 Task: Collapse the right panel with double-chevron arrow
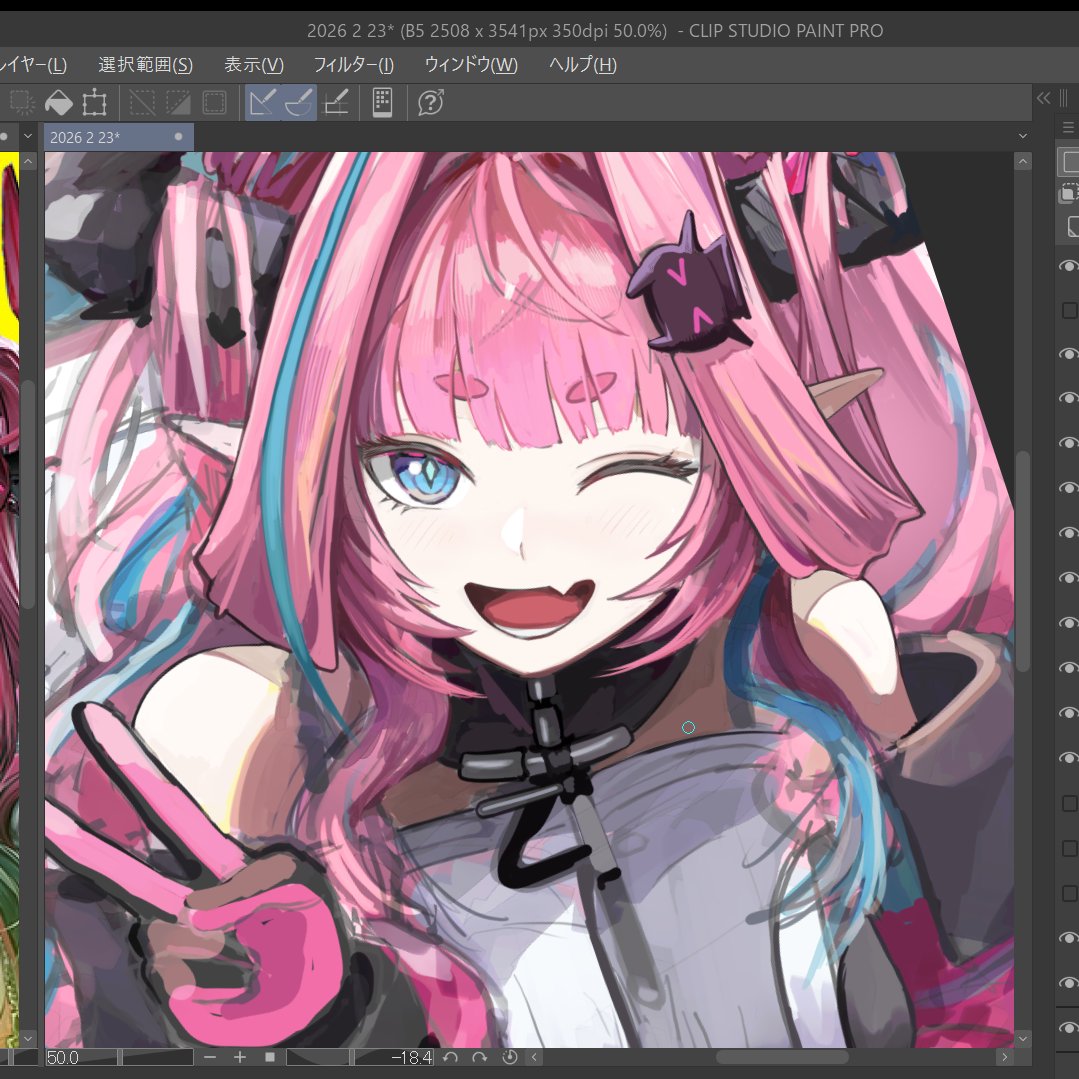coord(1043,98)
